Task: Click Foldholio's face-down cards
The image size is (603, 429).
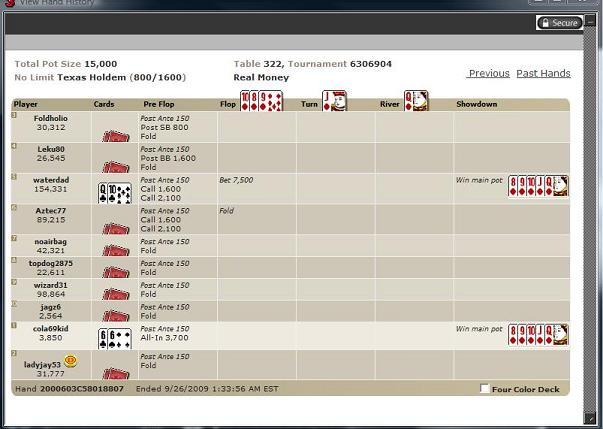Action: click(115, 135)
